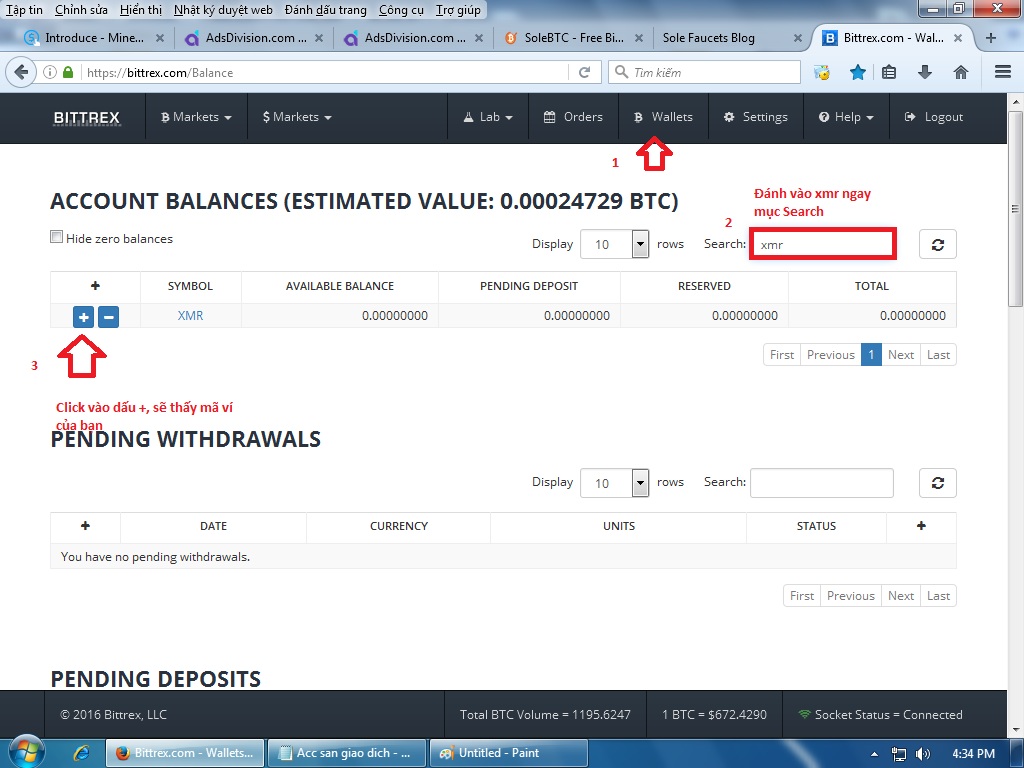1024x768 pixels.
Task: Click the blue minus withdraw button for XMR
Action: [108, 317]
